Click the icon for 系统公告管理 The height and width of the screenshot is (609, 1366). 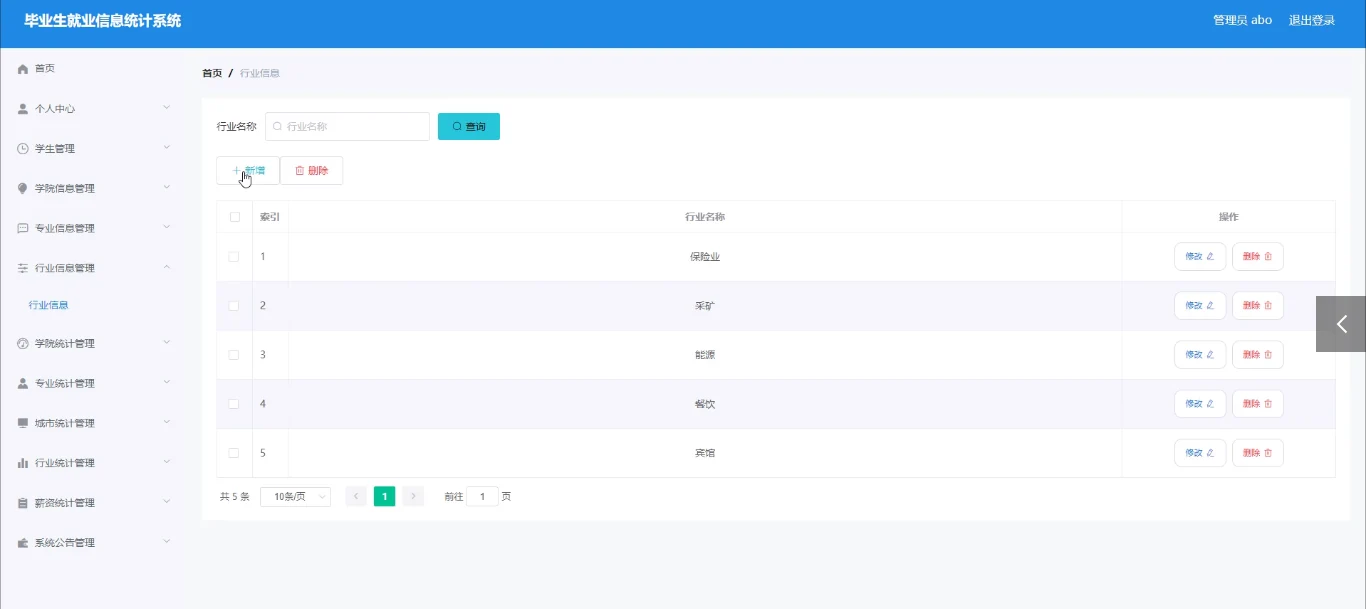(x=23, y=544)
